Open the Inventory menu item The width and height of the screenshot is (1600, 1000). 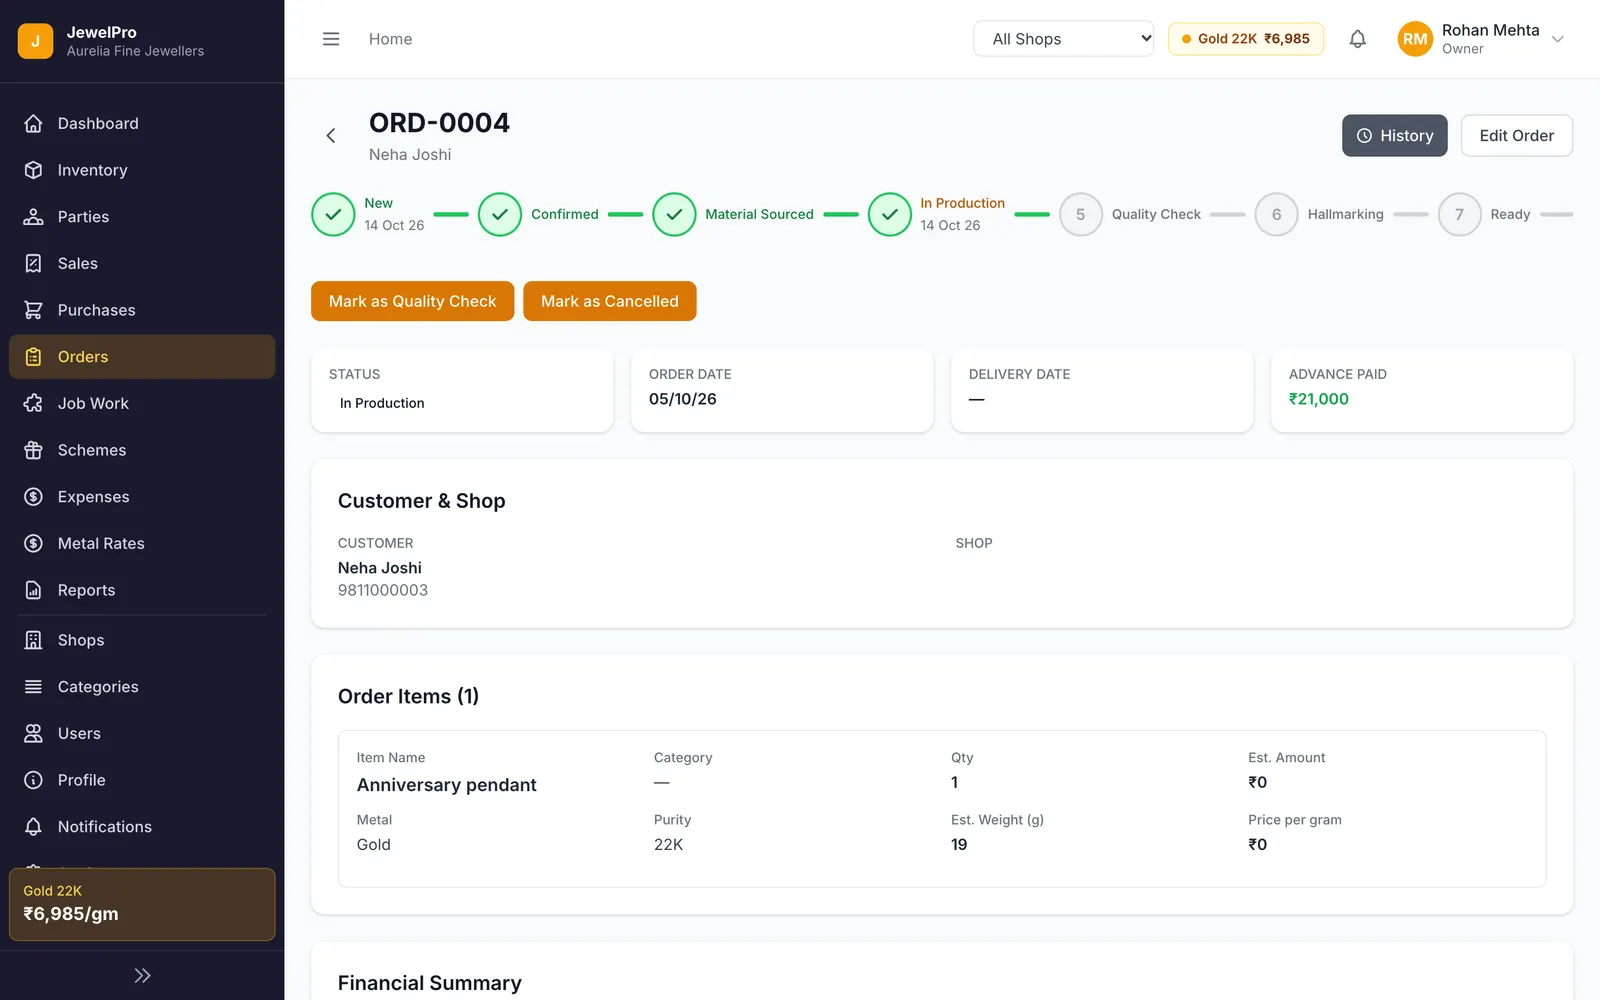142,170
